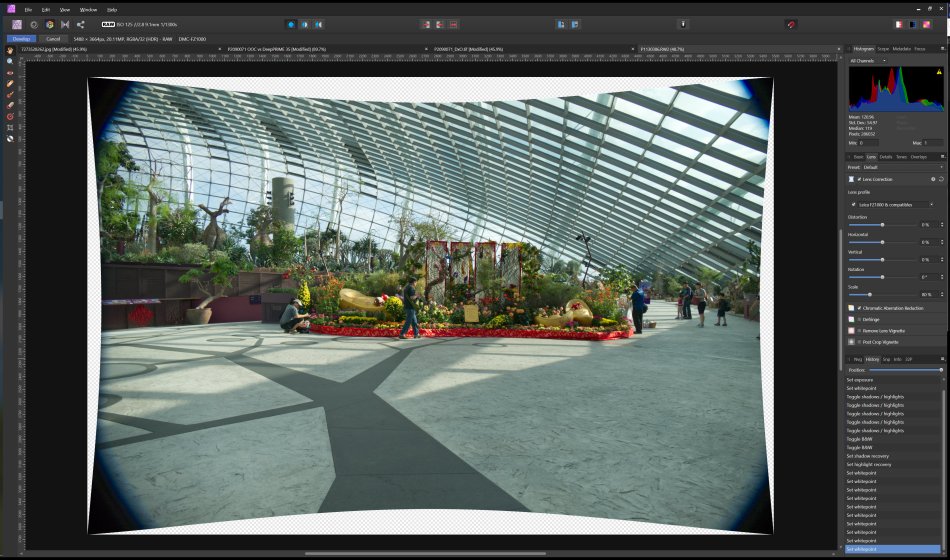
Task: Select the Red Eye Removal tool
Action: click(10, 73)
